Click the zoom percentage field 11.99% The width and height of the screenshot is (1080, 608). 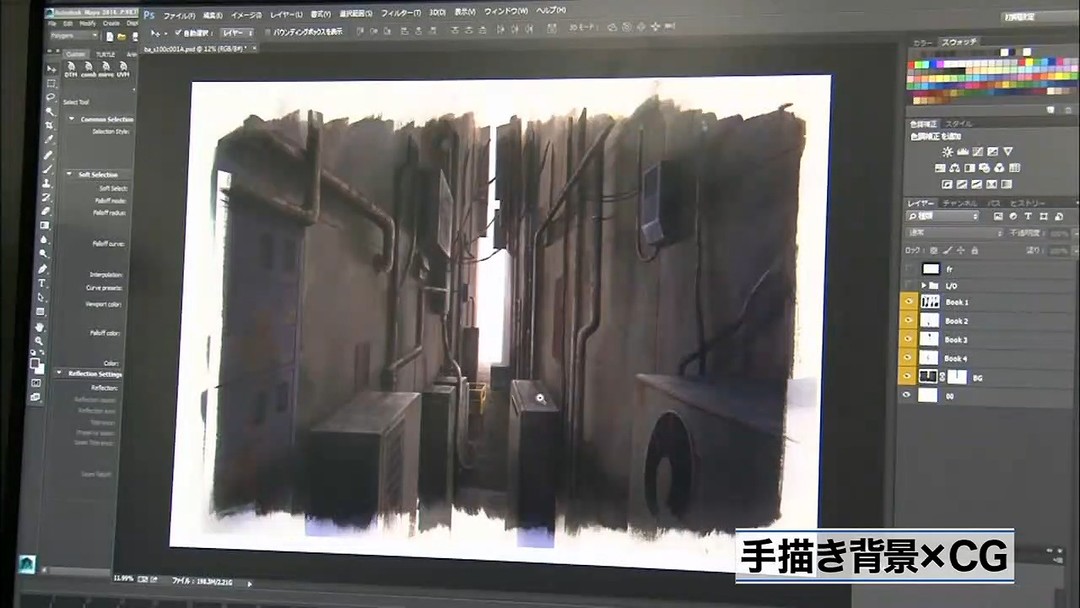123,578
